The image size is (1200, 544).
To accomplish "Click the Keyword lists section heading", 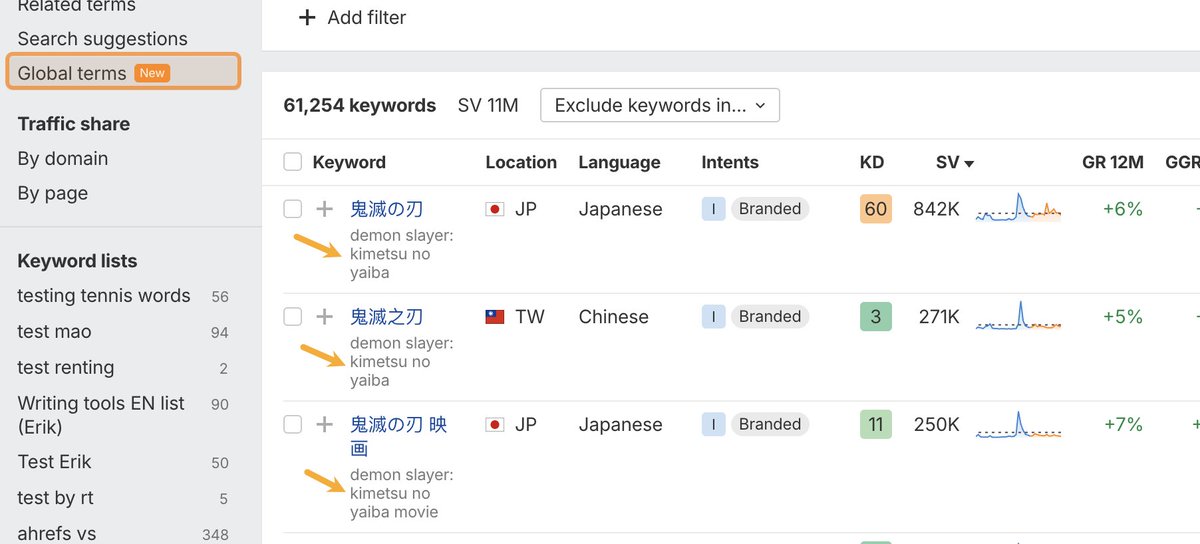I will 77,261.
